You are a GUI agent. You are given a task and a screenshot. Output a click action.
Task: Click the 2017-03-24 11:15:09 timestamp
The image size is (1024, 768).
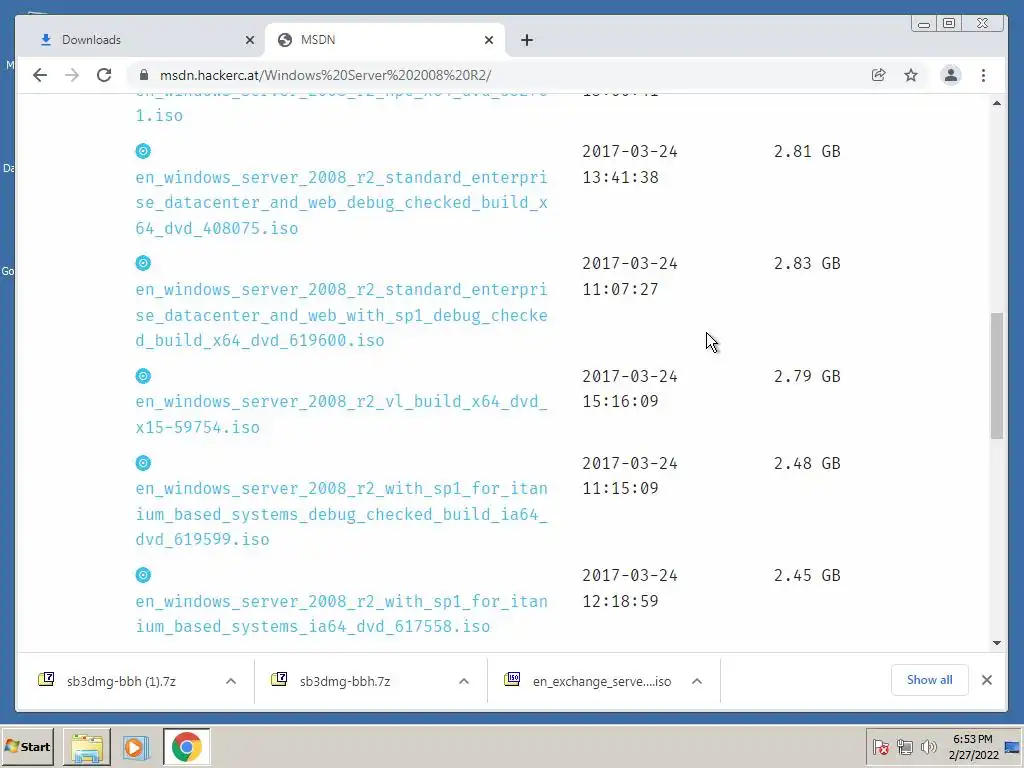(630, 475)
